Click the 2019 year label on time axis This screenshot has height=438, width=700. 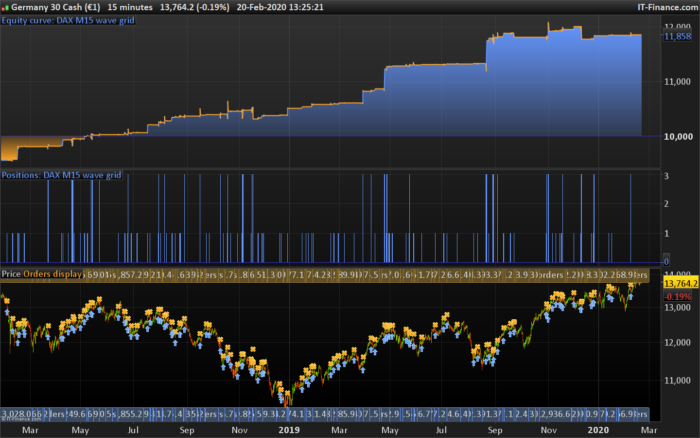[289, 430]
